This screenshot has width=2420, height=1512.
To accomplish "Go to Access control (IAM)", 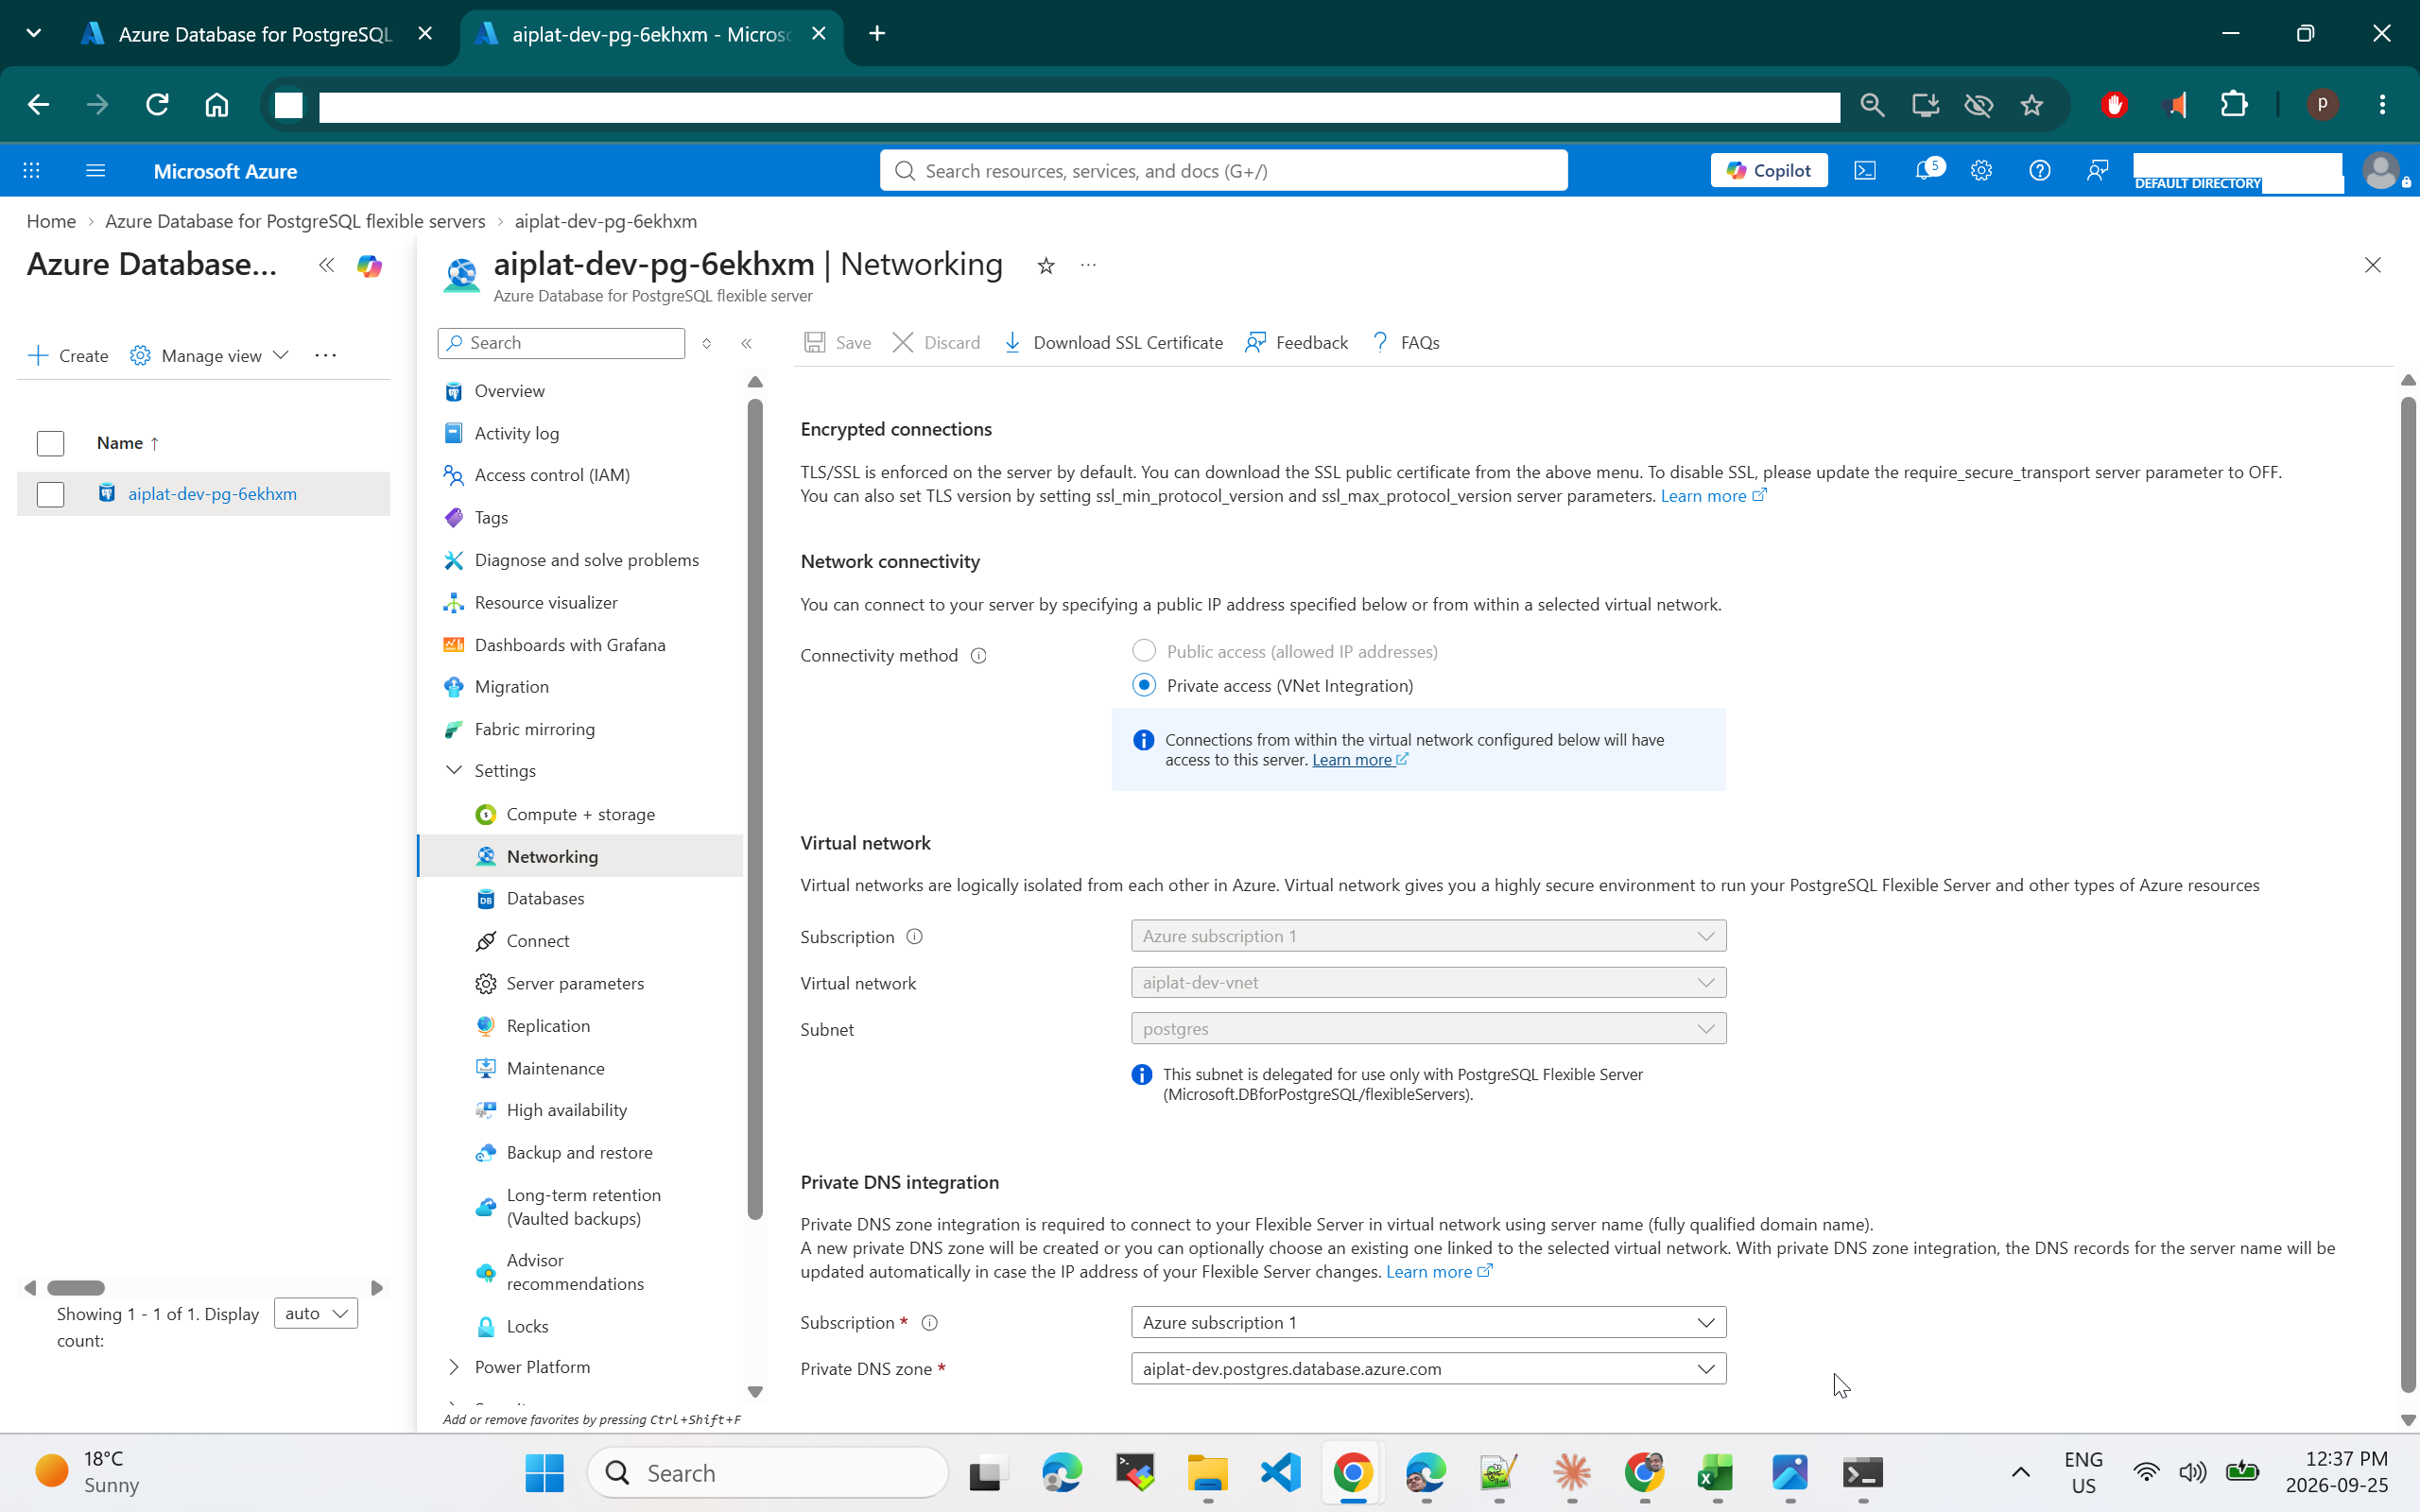I will [x=552, y=475].
